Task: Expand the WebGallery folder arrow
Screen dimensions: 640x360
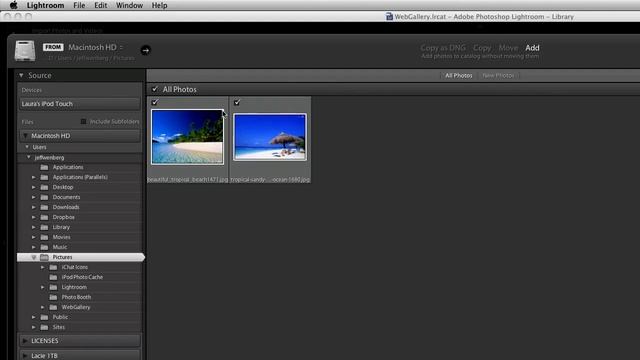Action: [x=43, y=307]
